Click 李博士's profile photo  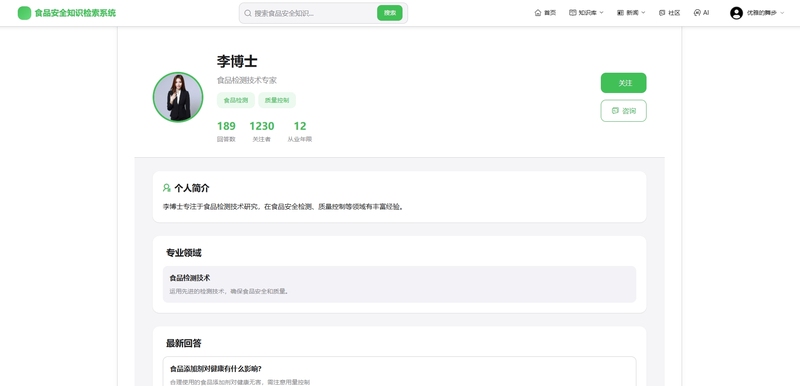(x=178, y=97)
